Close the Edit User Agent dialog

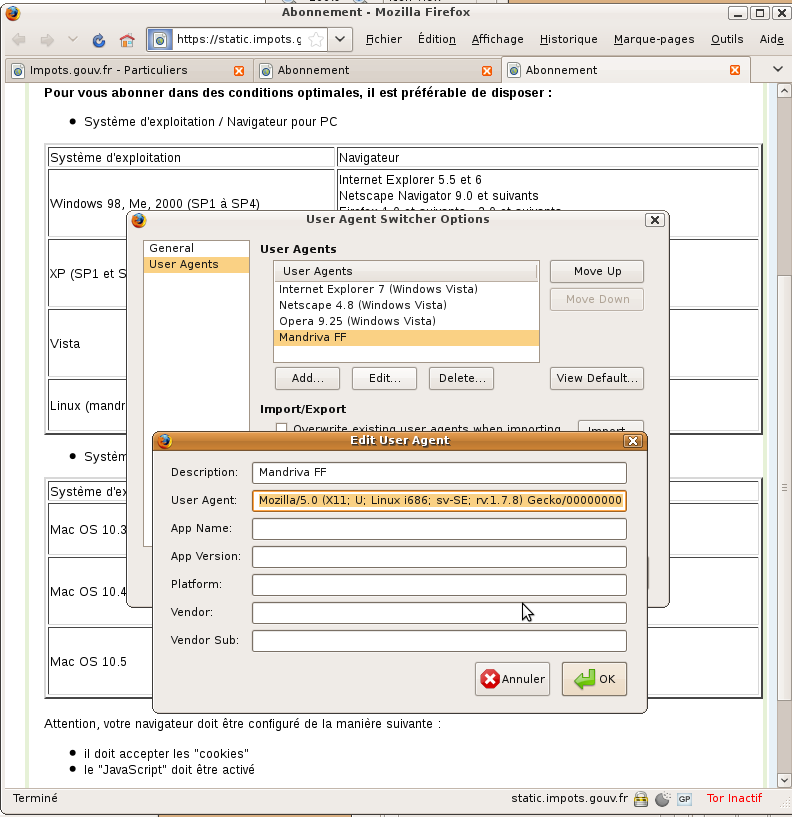click(633, 441)
